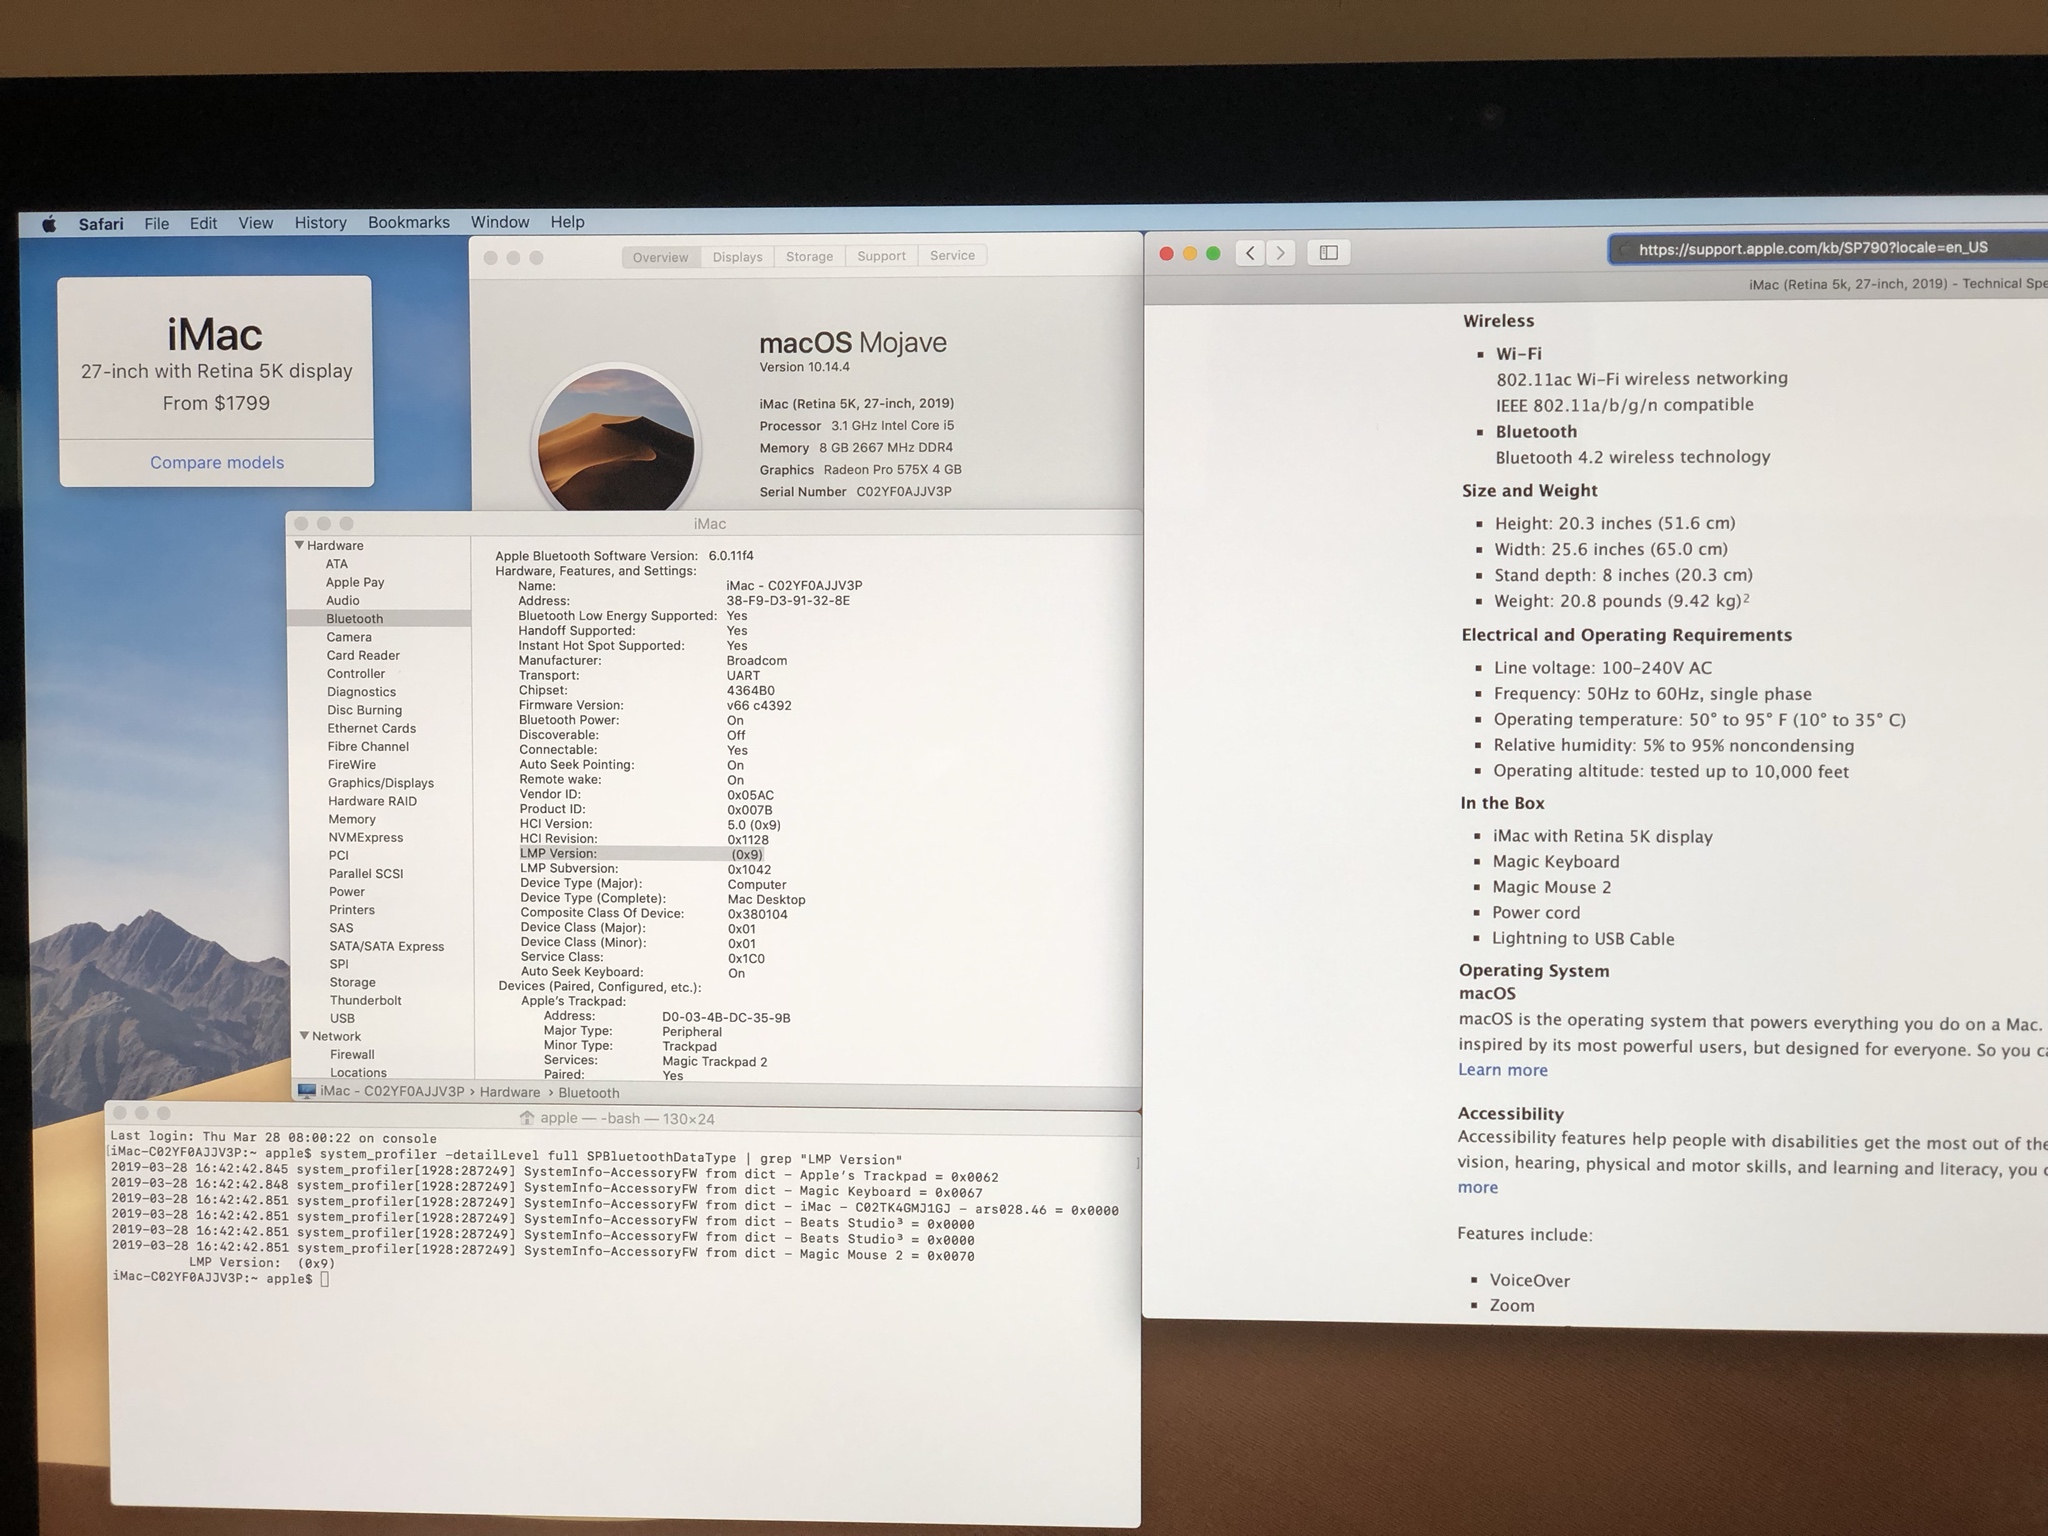Select Fibre Channel in hardware list
Viewport: 2048px width, 1536px height.
368,746
